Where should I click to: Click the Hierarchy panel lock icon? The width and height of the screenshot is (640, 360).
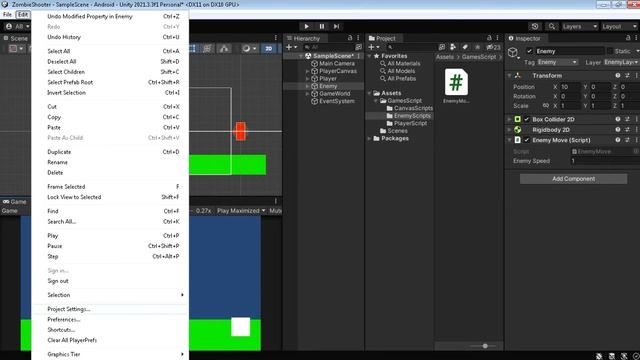pyautogui.click(x=350, y=38)
